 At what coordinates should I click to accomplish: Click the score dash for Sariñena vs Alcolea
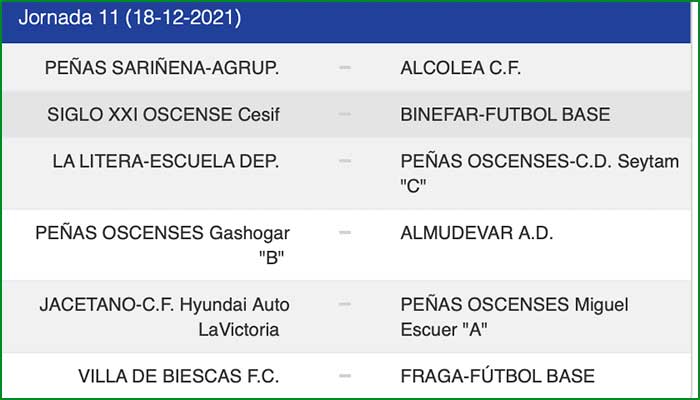pos(345,67)
